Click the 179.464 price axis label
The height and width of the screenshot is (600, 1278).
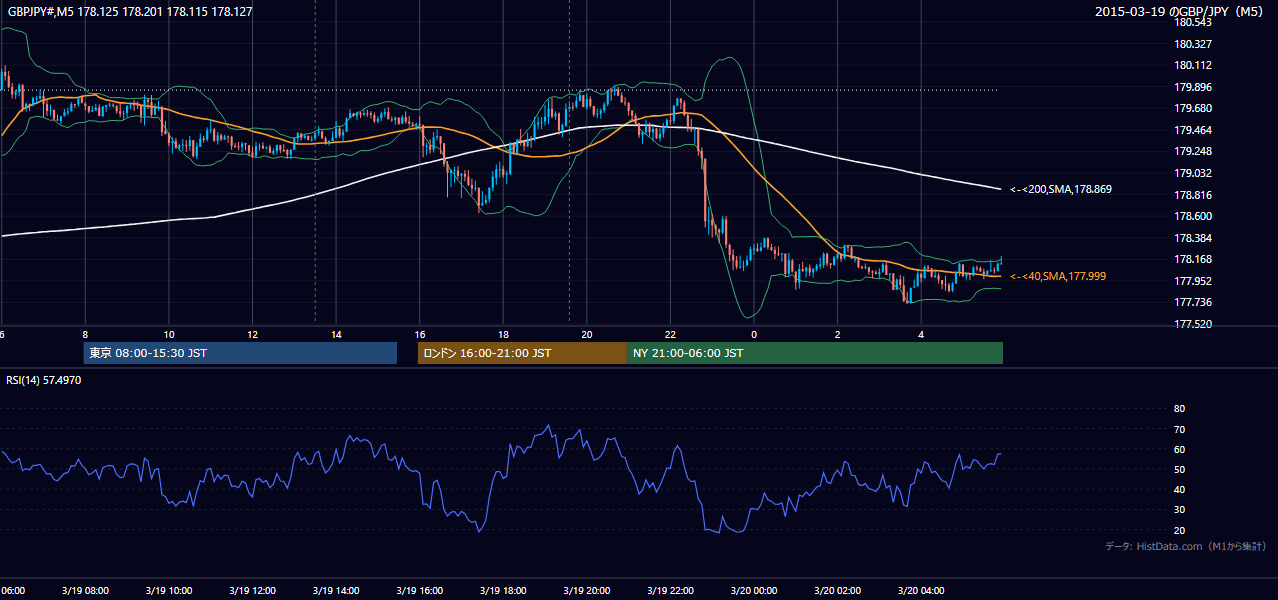[1194, 131]
